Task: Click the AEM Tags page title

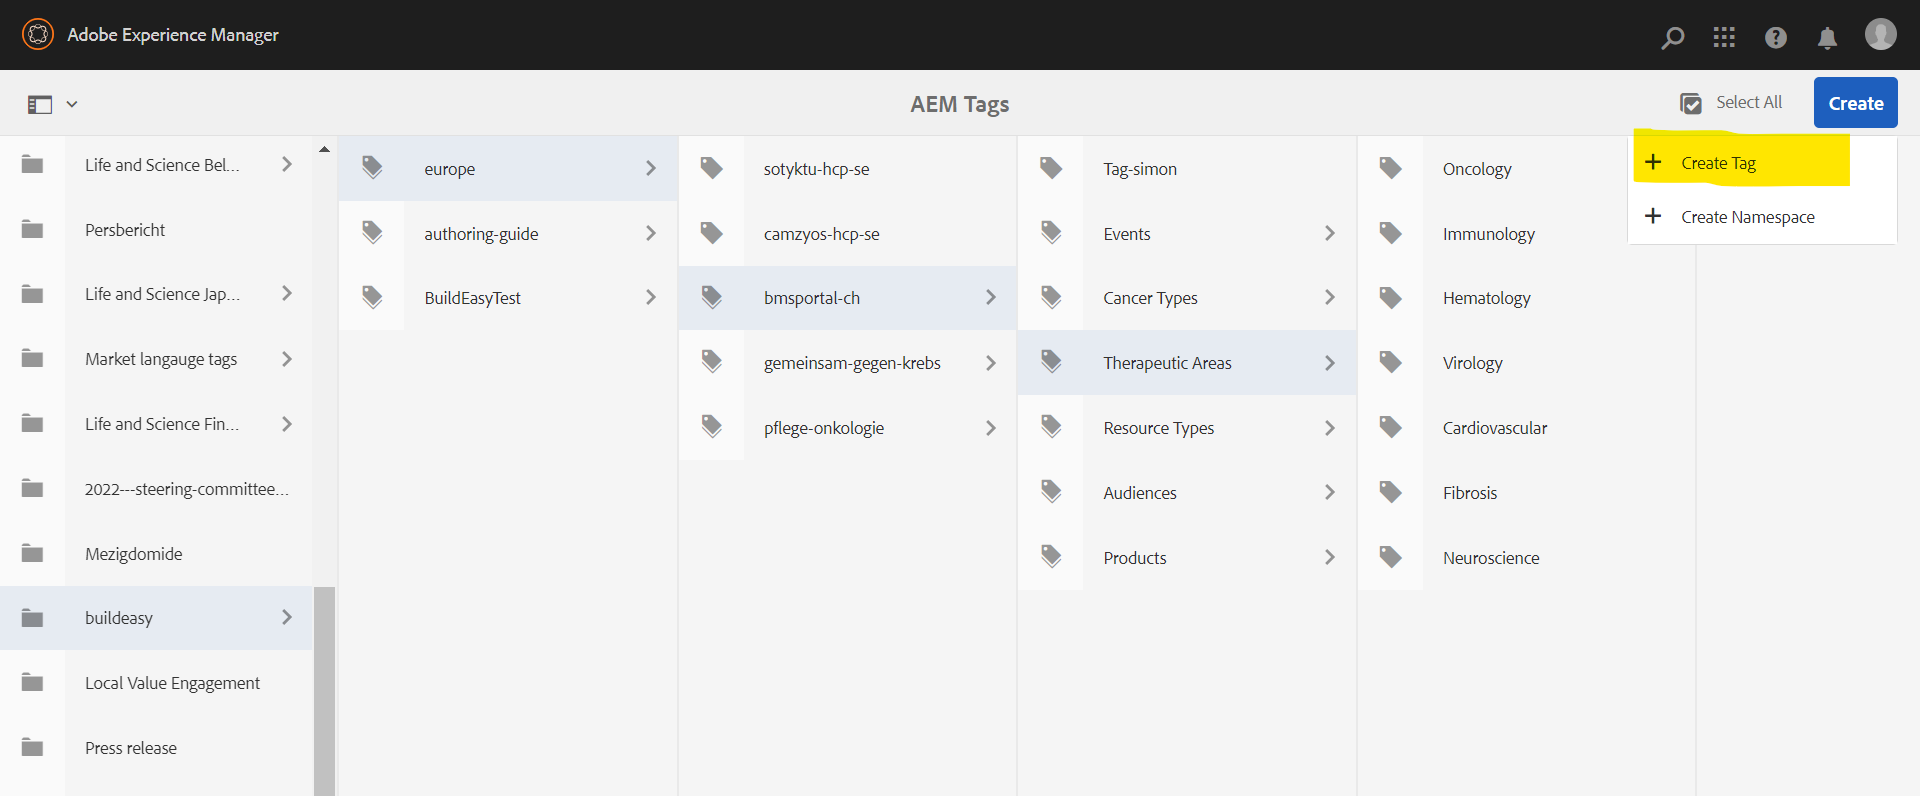Action: coord(960,104)
